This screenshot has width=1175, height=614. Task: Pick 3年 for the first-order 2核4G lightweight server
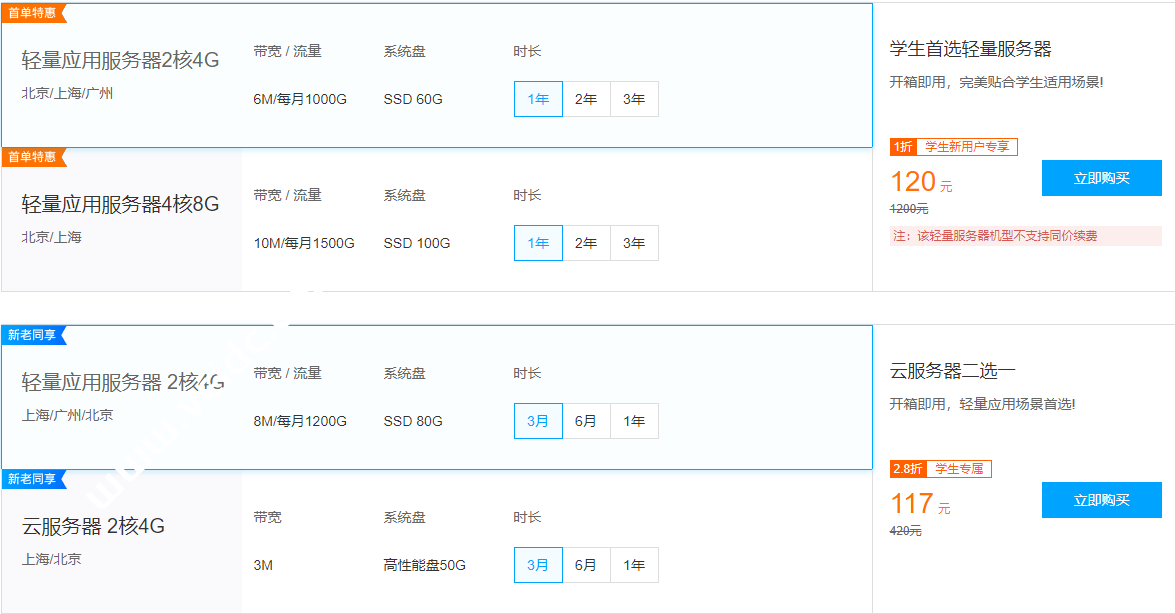[634, 99]
